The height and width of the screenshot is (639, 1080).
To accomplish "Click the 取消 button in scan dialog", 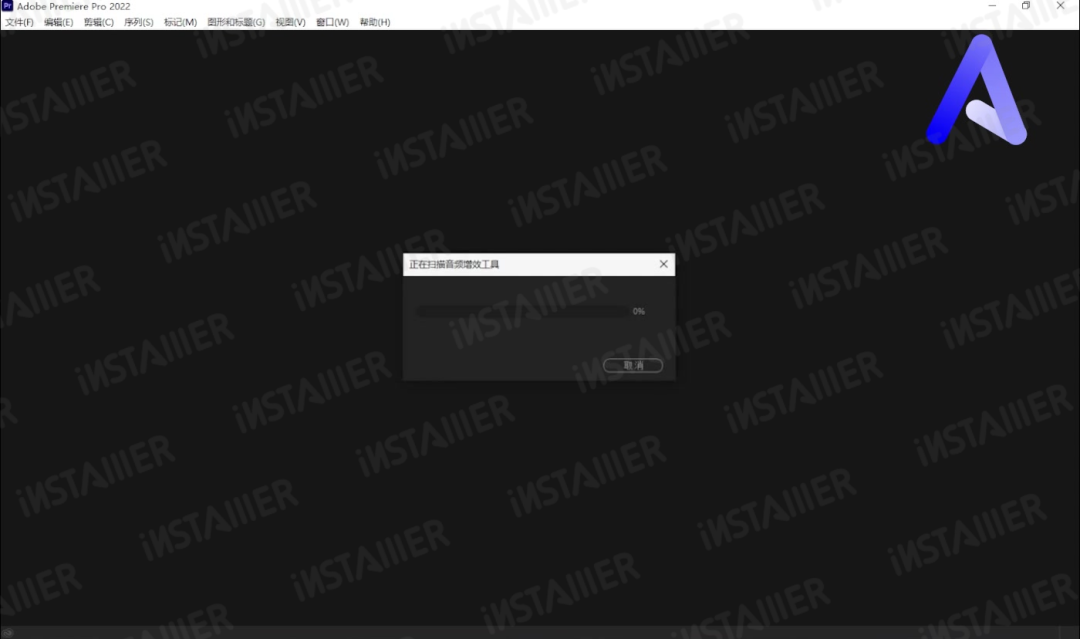I will tap(633, 365).
